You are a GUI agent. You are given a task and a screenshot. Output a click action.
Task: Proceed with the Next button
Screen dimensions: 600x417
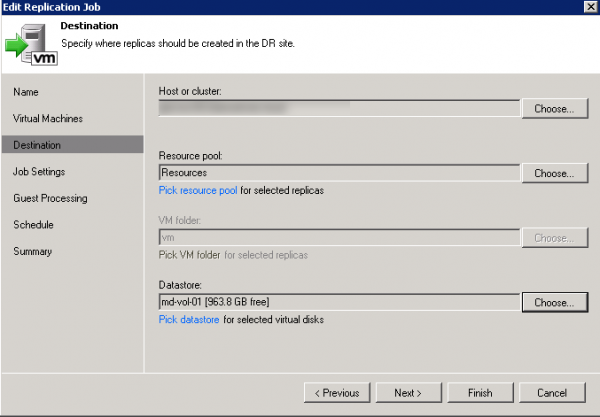click(x=407, y=393)
